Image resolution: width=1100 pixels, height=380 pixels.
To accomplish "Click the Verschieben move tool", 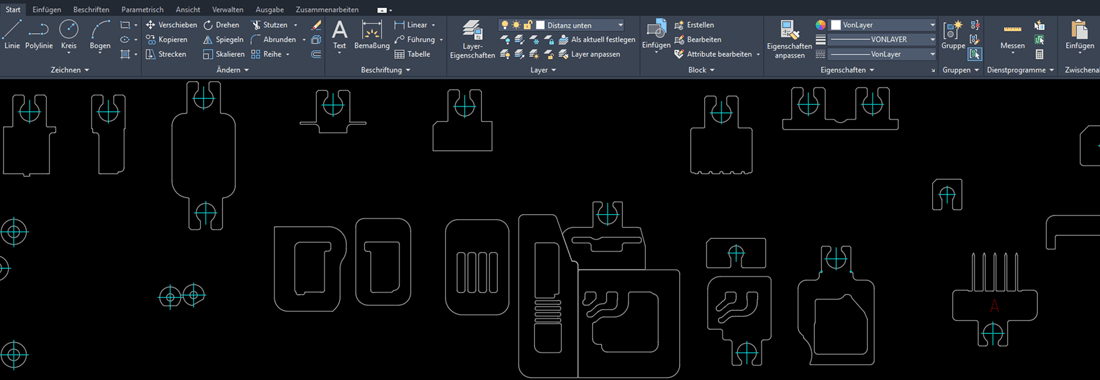I will pyautogui.click(x=172, y=25).
